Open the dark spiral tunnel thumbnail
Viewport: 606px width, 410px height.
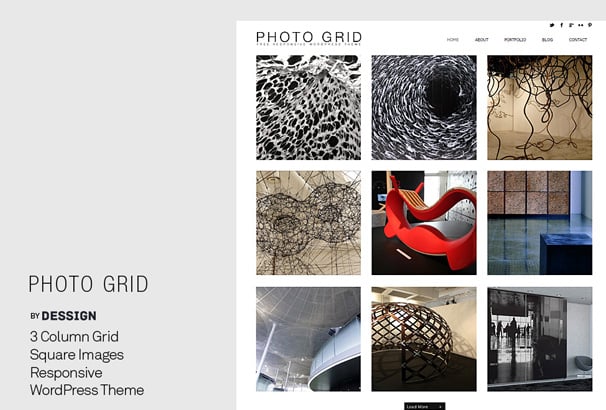coord(424,107)
